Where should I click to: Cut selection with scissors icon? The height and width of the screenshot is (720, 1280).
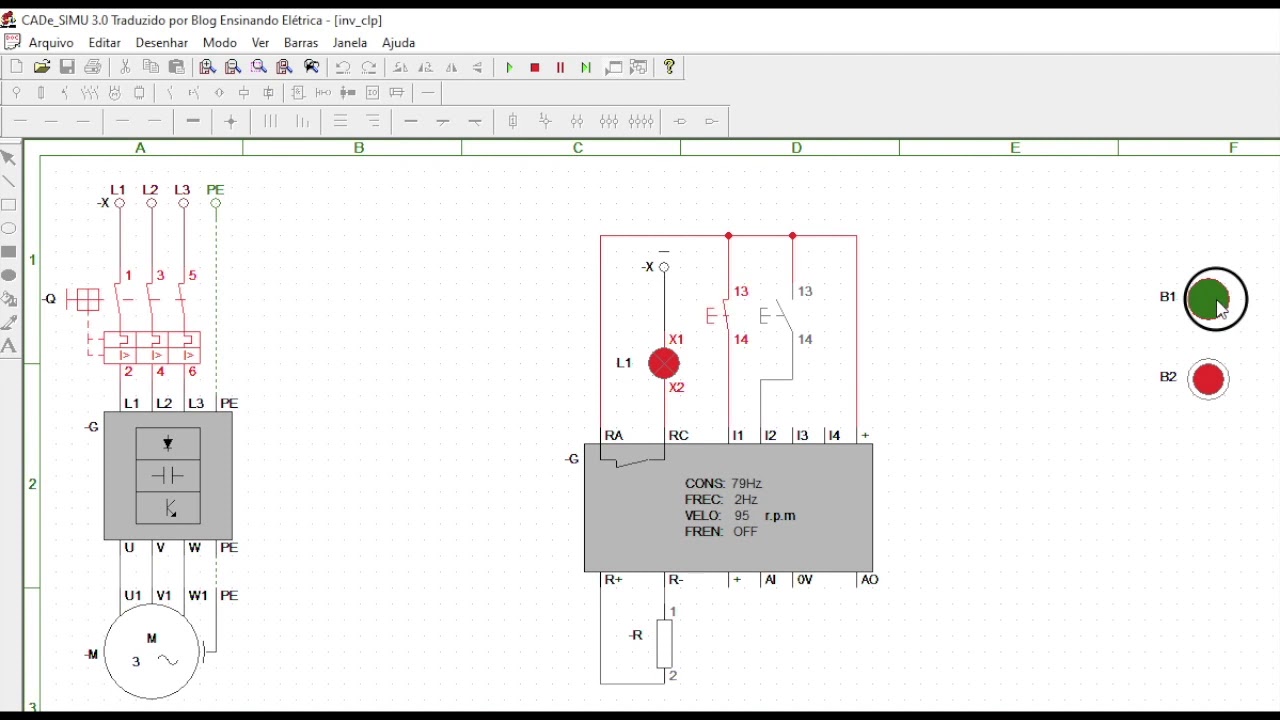coord(126,67)
